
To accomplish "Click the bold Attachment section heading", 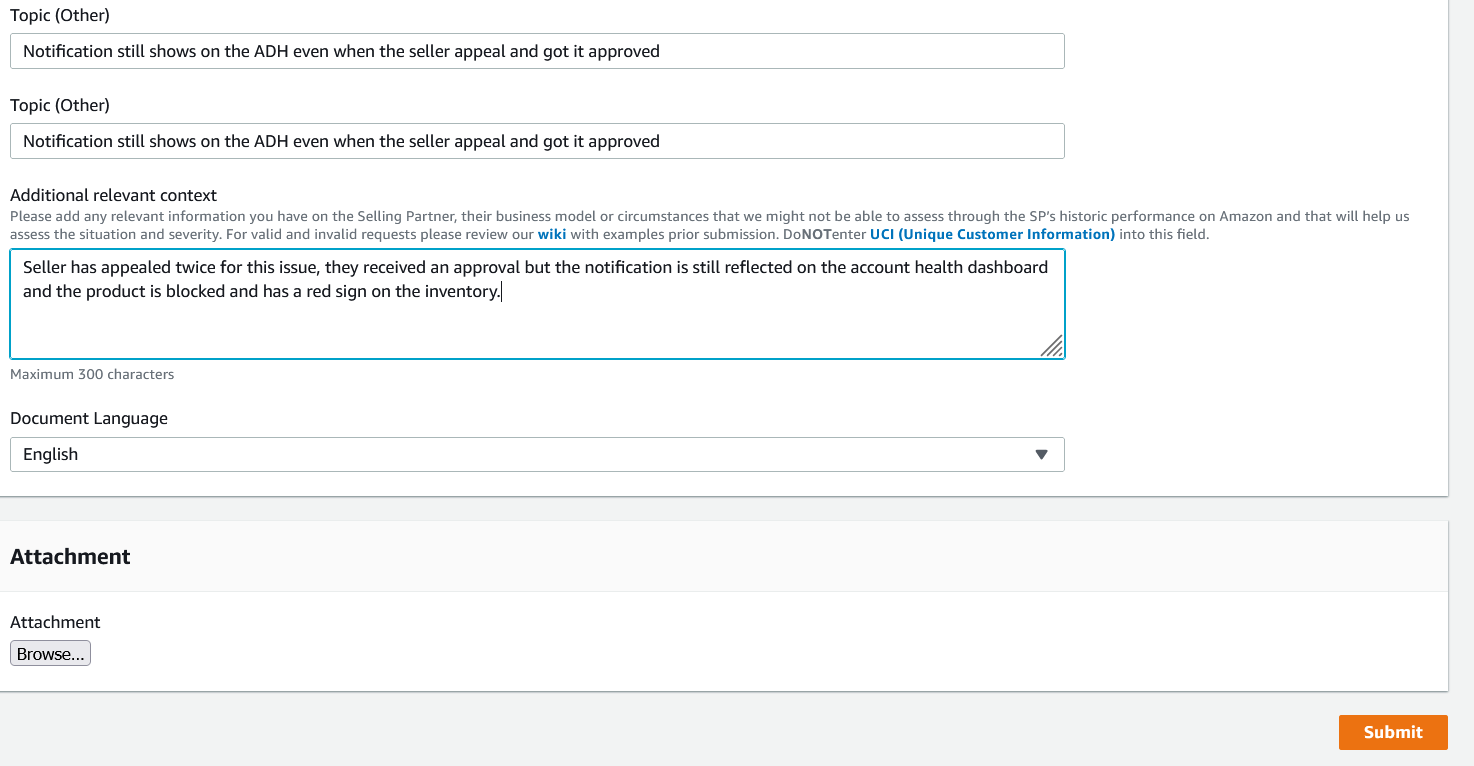I will pos(70,556).
